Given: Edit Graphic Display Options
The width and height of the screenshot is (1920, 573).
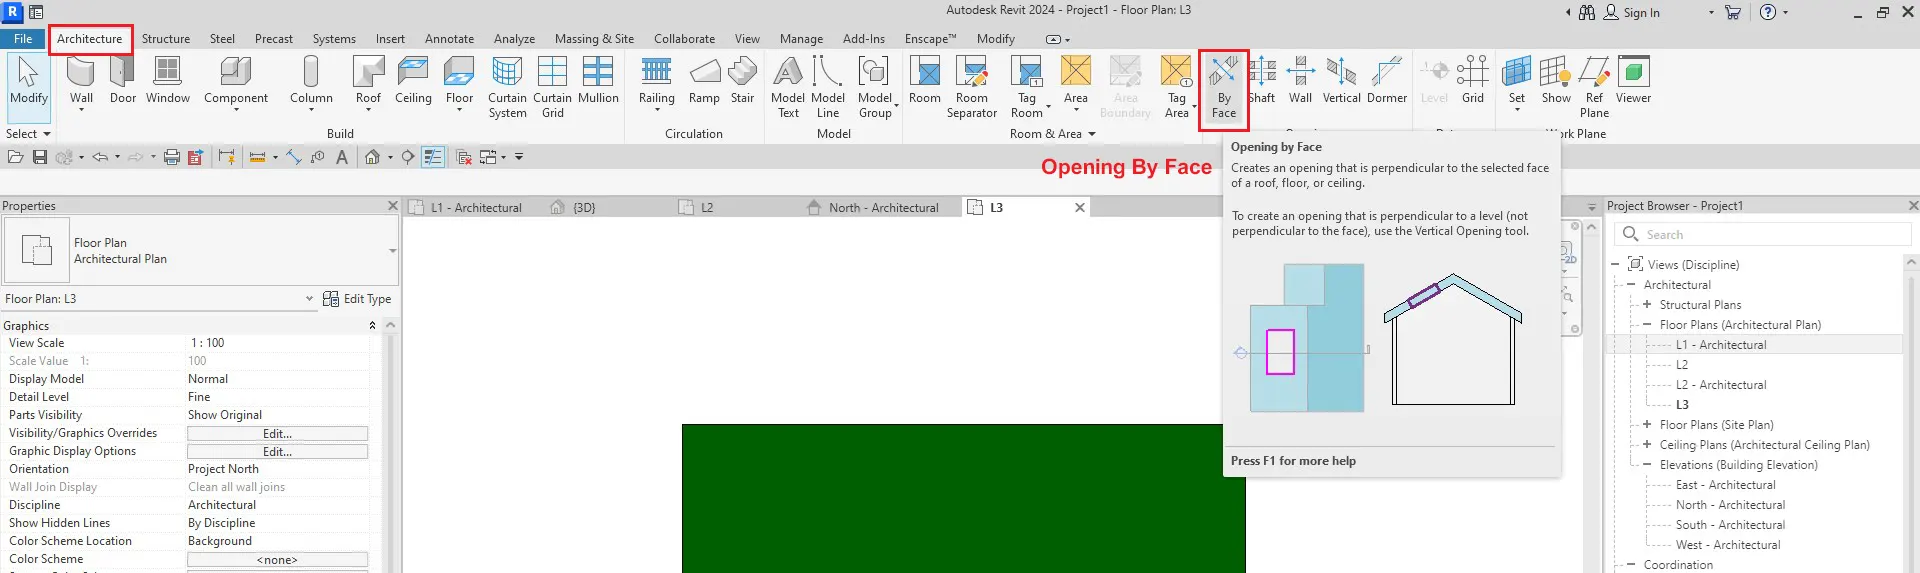Looking at the screenshot, I should (277, 452).
